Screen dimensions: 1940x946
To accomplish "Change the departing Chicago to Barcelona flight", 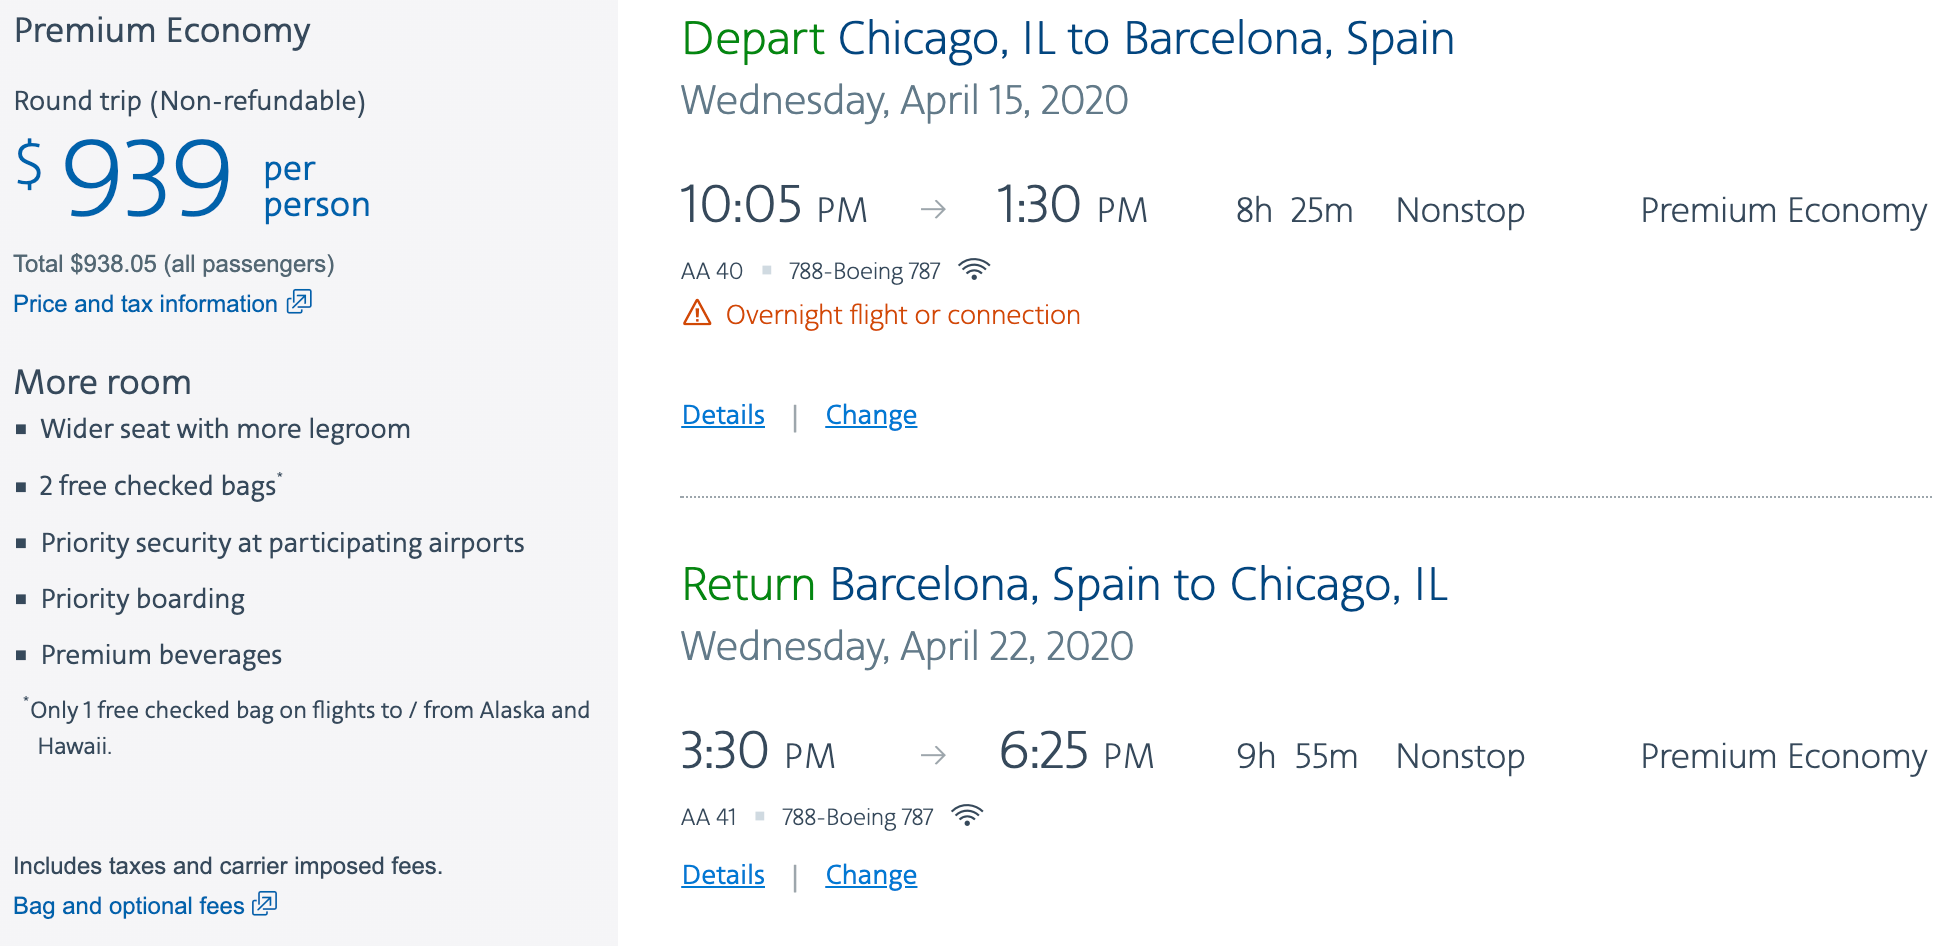I will 871,414.
